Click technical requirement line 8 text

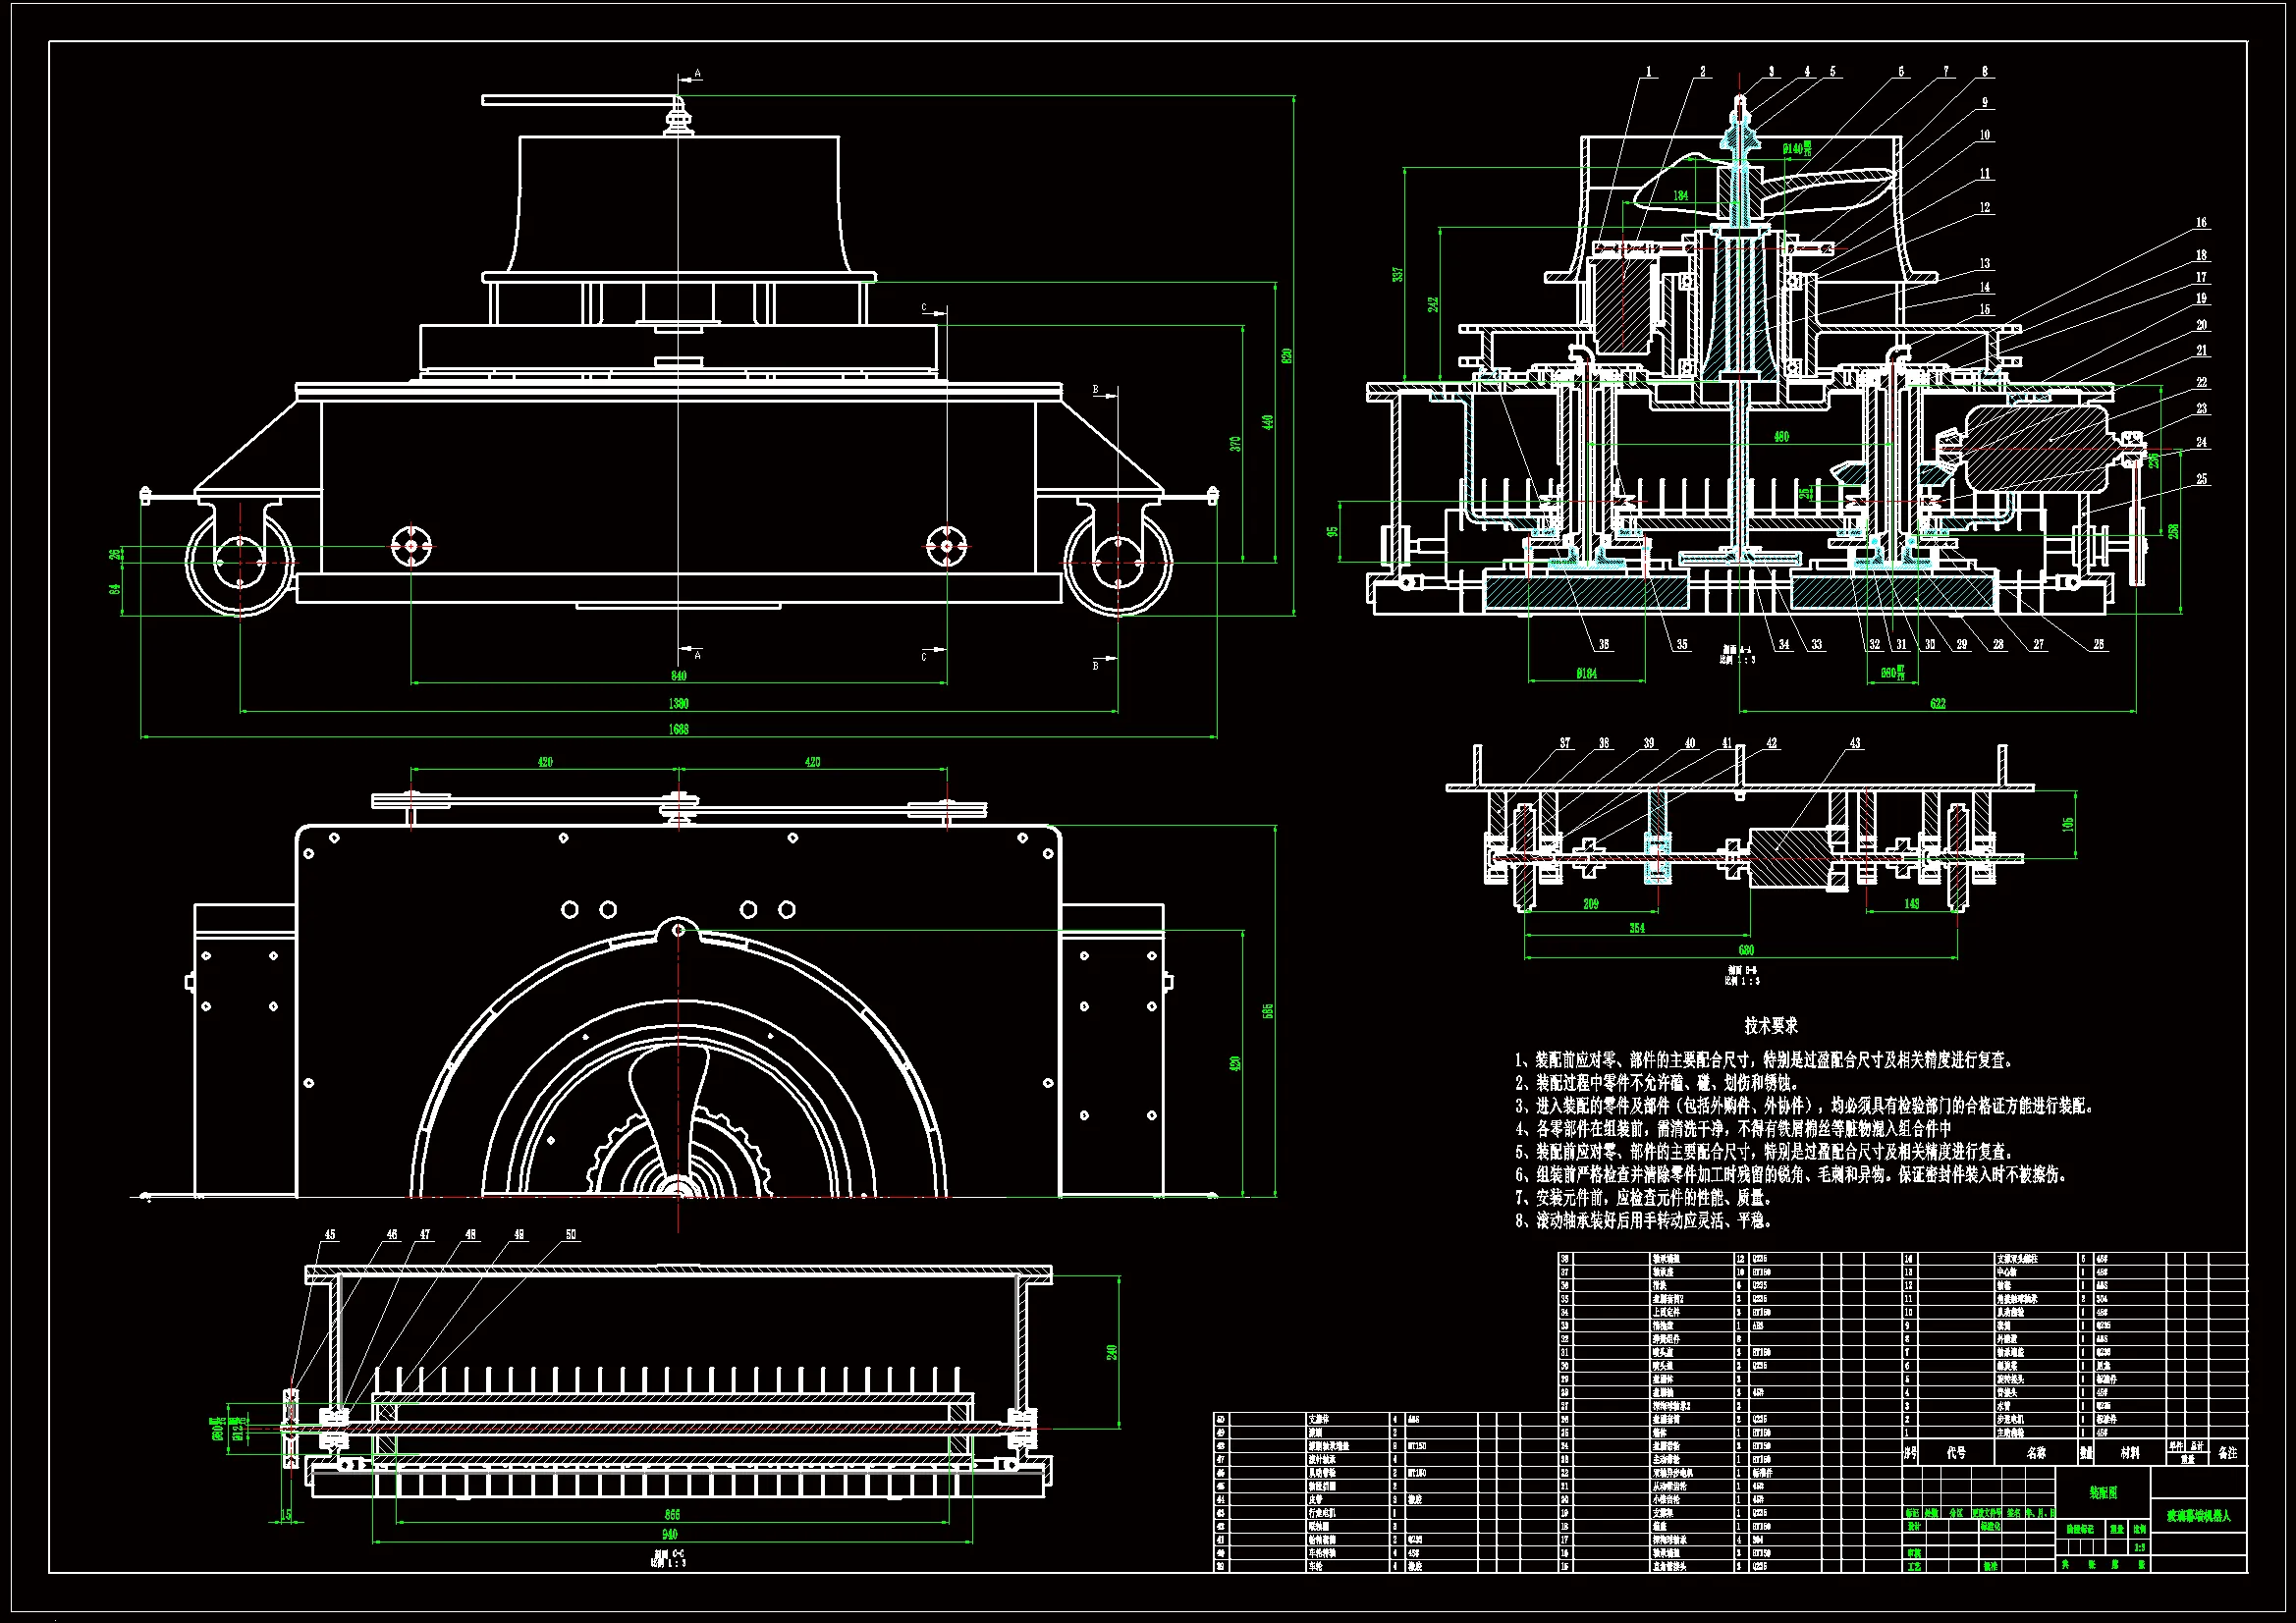tap(1644, 1220)
